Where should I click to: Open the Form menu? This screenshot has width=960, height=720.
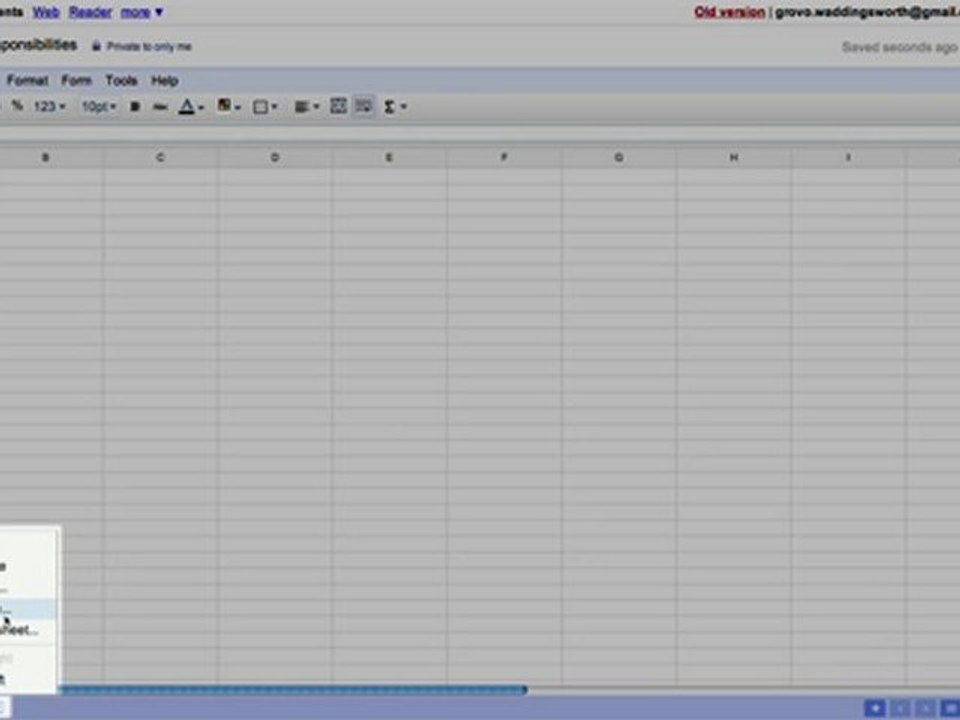pyautogui.click(x=77, y=80)
